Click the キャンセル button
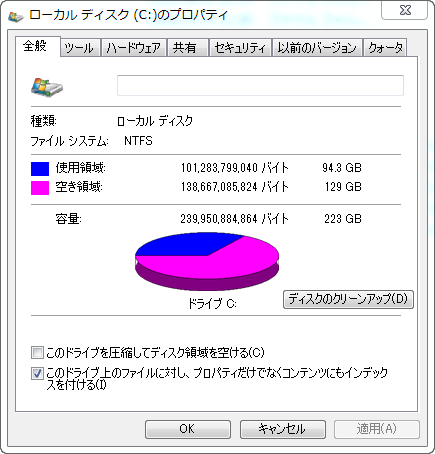 coord(283,429)
